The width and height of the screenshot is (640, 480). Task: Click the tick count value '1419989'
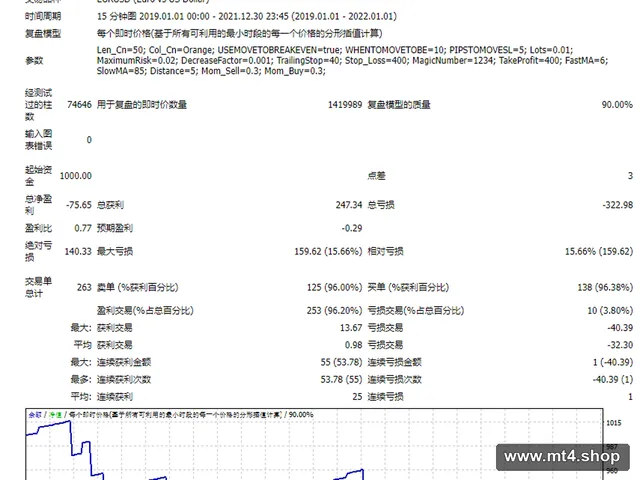(345, 104)
